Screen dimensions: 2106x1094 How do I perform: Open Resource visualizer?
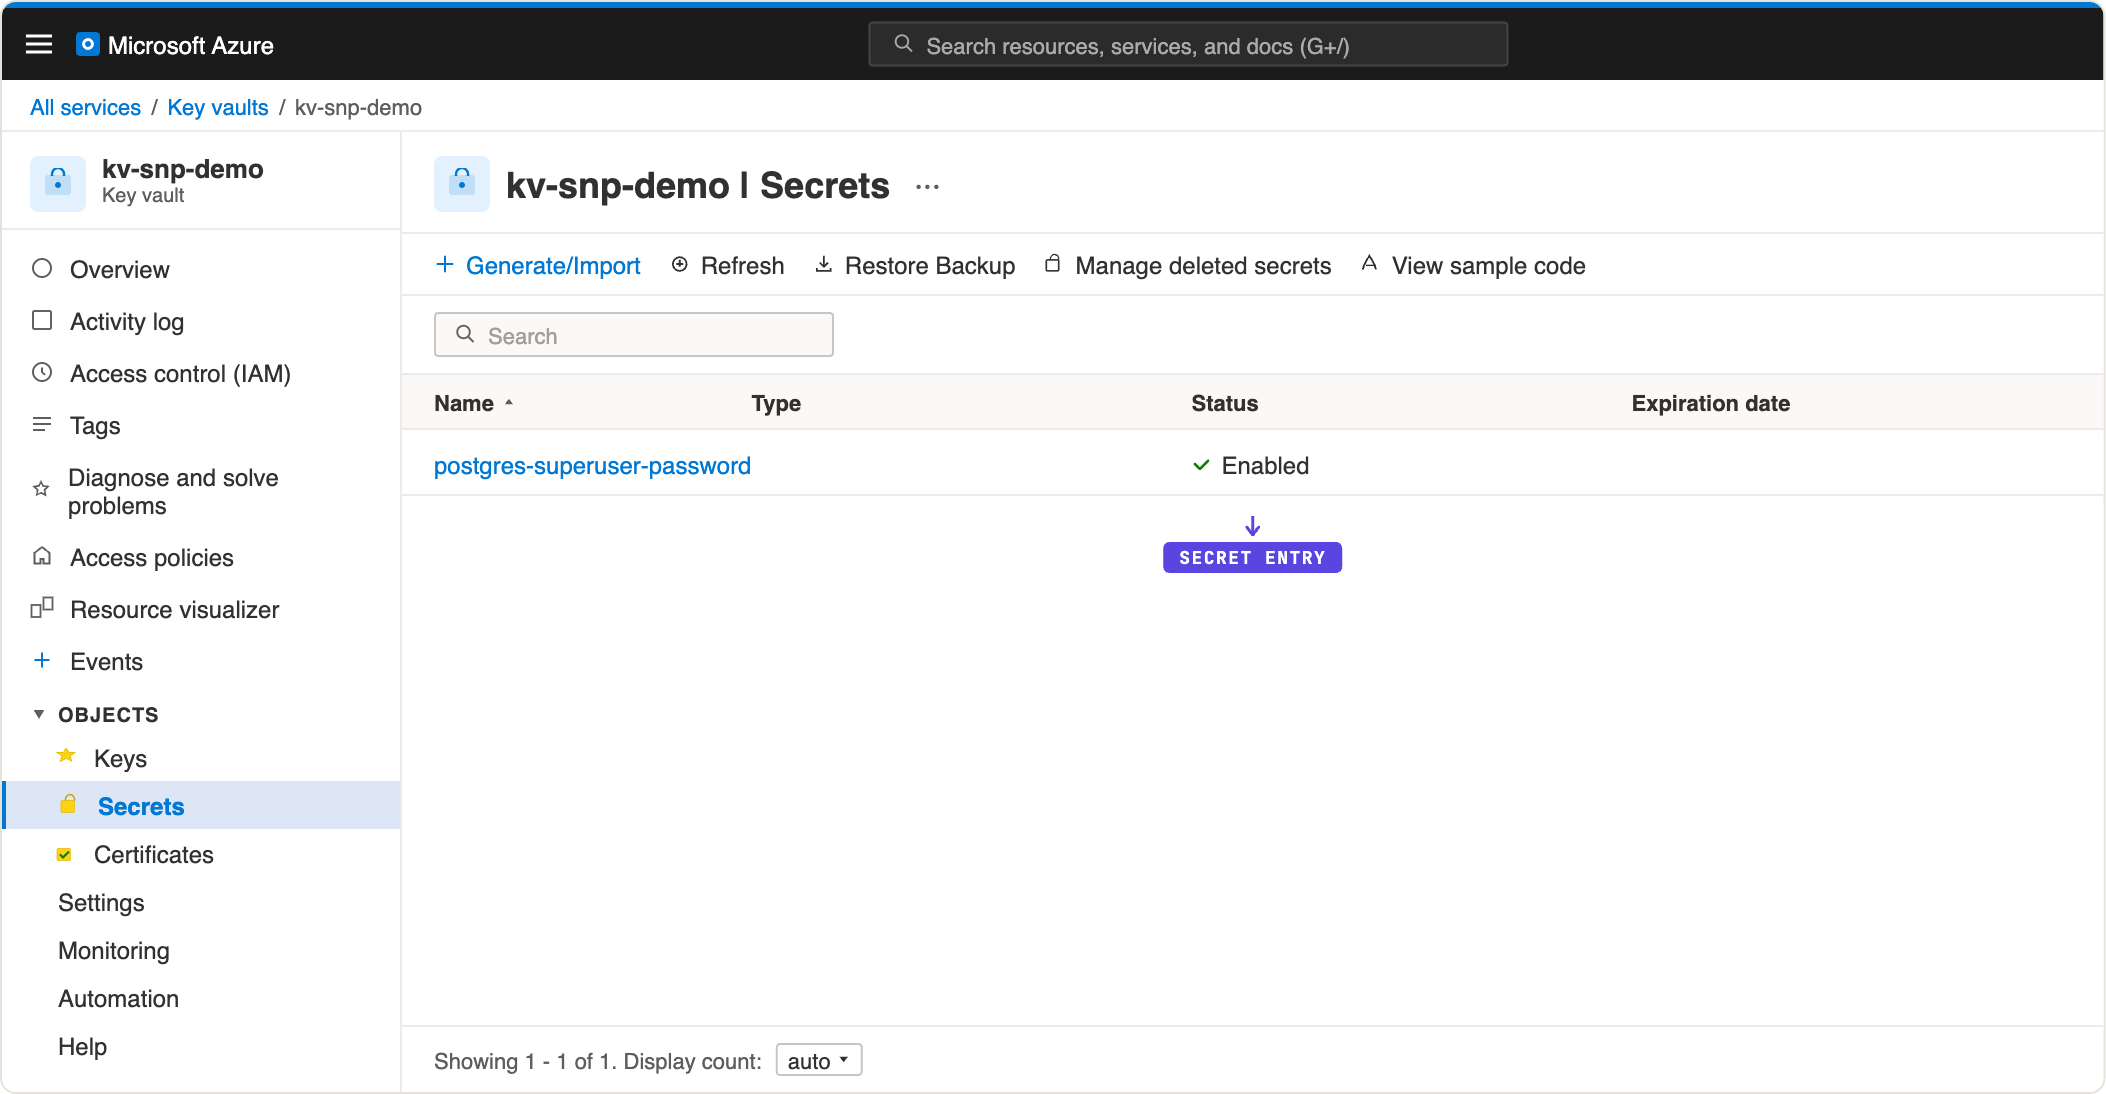point(175,609)
